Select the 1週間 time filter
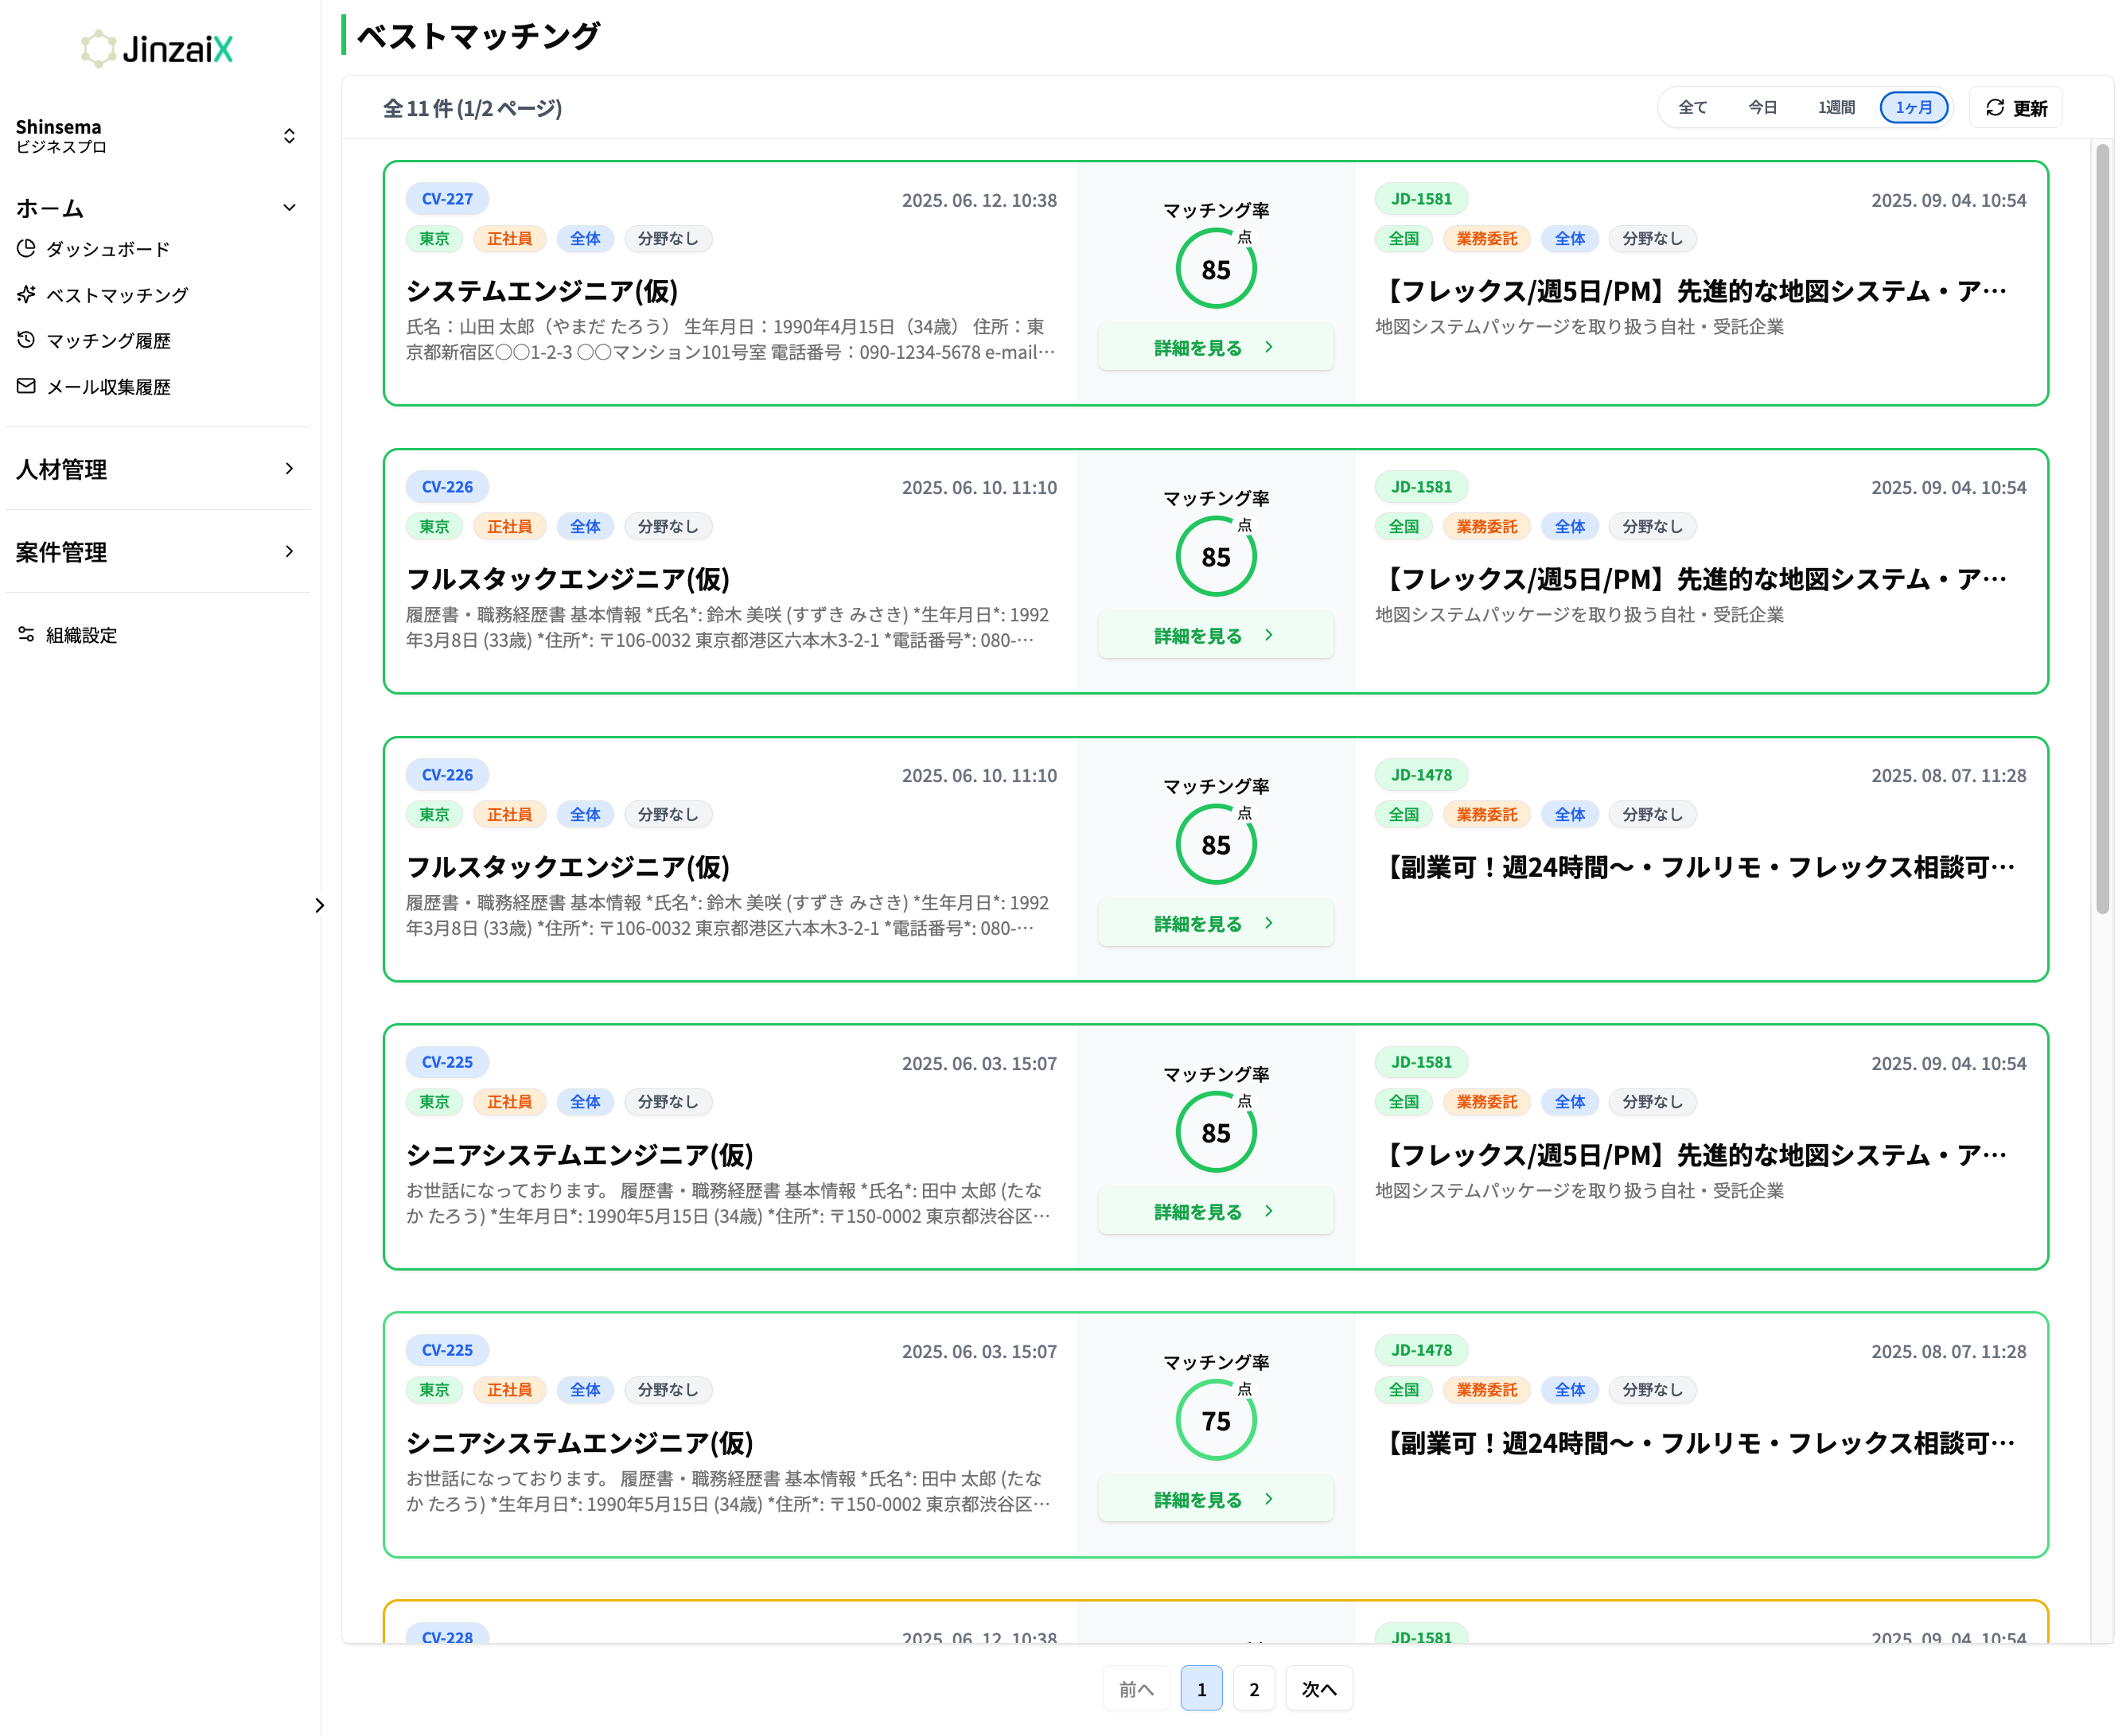2126x1736 pixels. [1836, 107]
